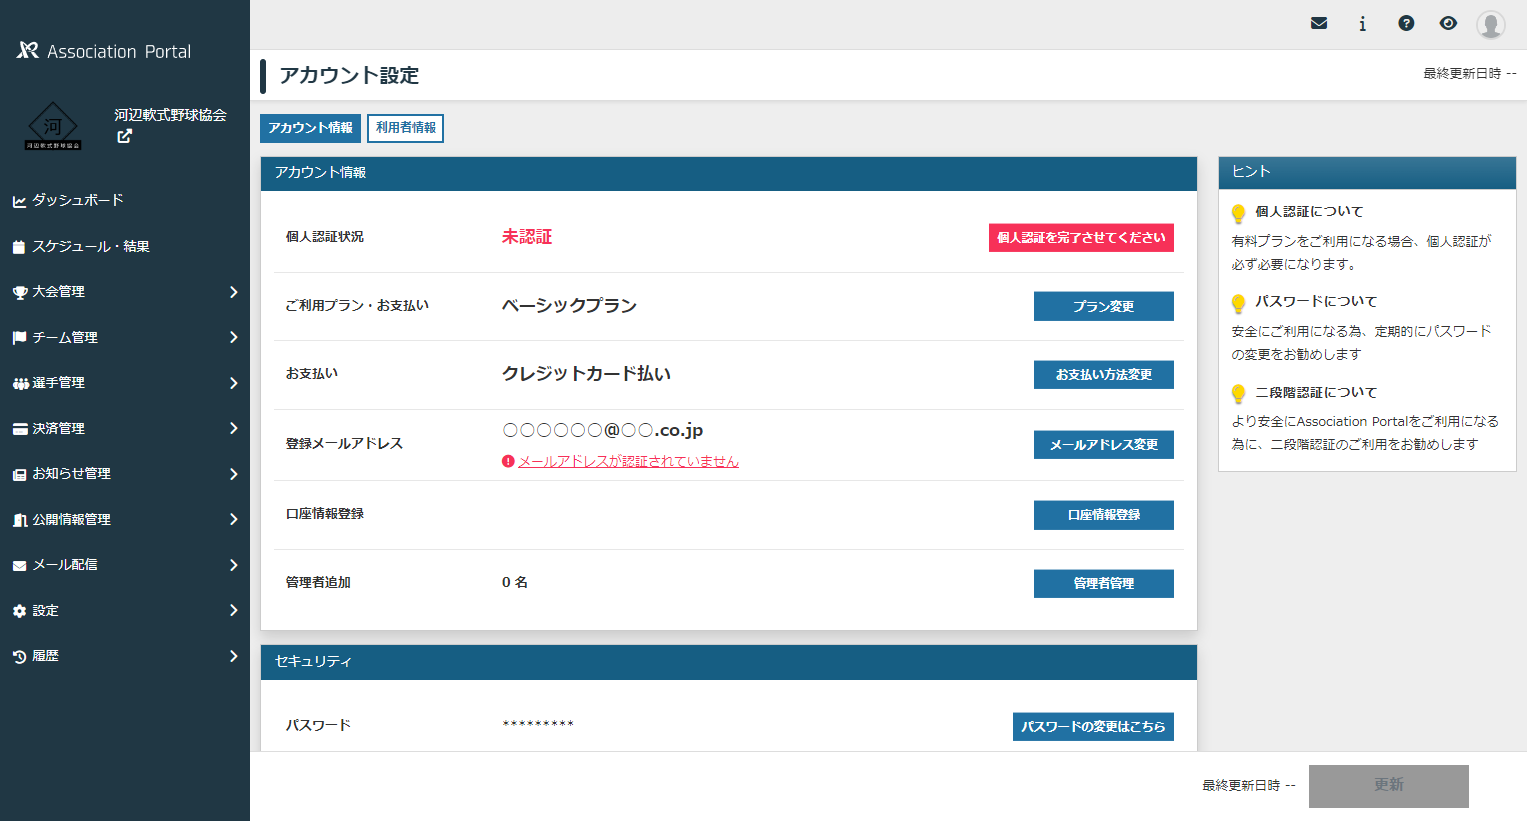This screenshot has width=1527, height=821.
Task: Switch to the 利用者情報 tab
Action: (405, 128)
